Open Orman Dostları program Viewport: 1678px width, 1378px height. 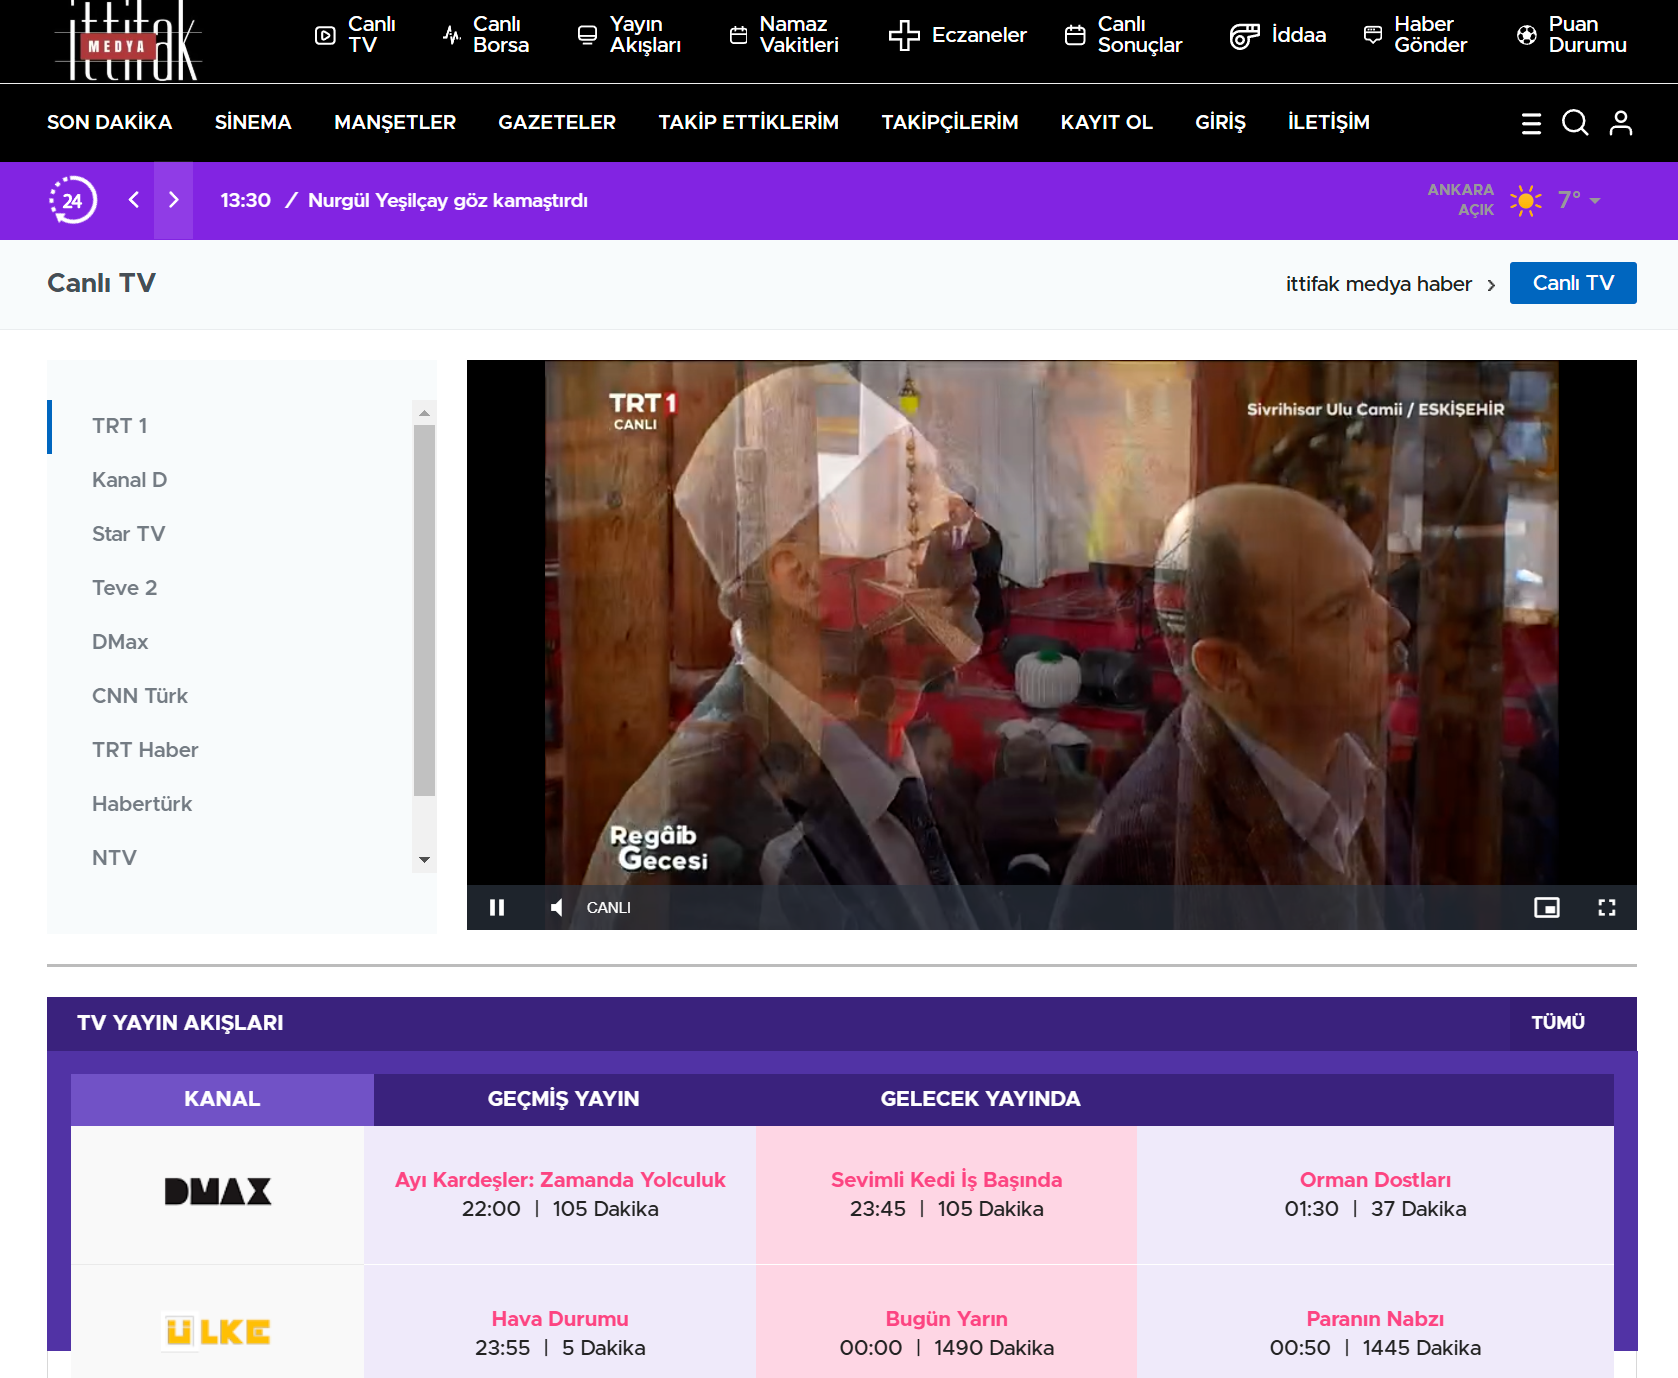tap(1375, 1180)
